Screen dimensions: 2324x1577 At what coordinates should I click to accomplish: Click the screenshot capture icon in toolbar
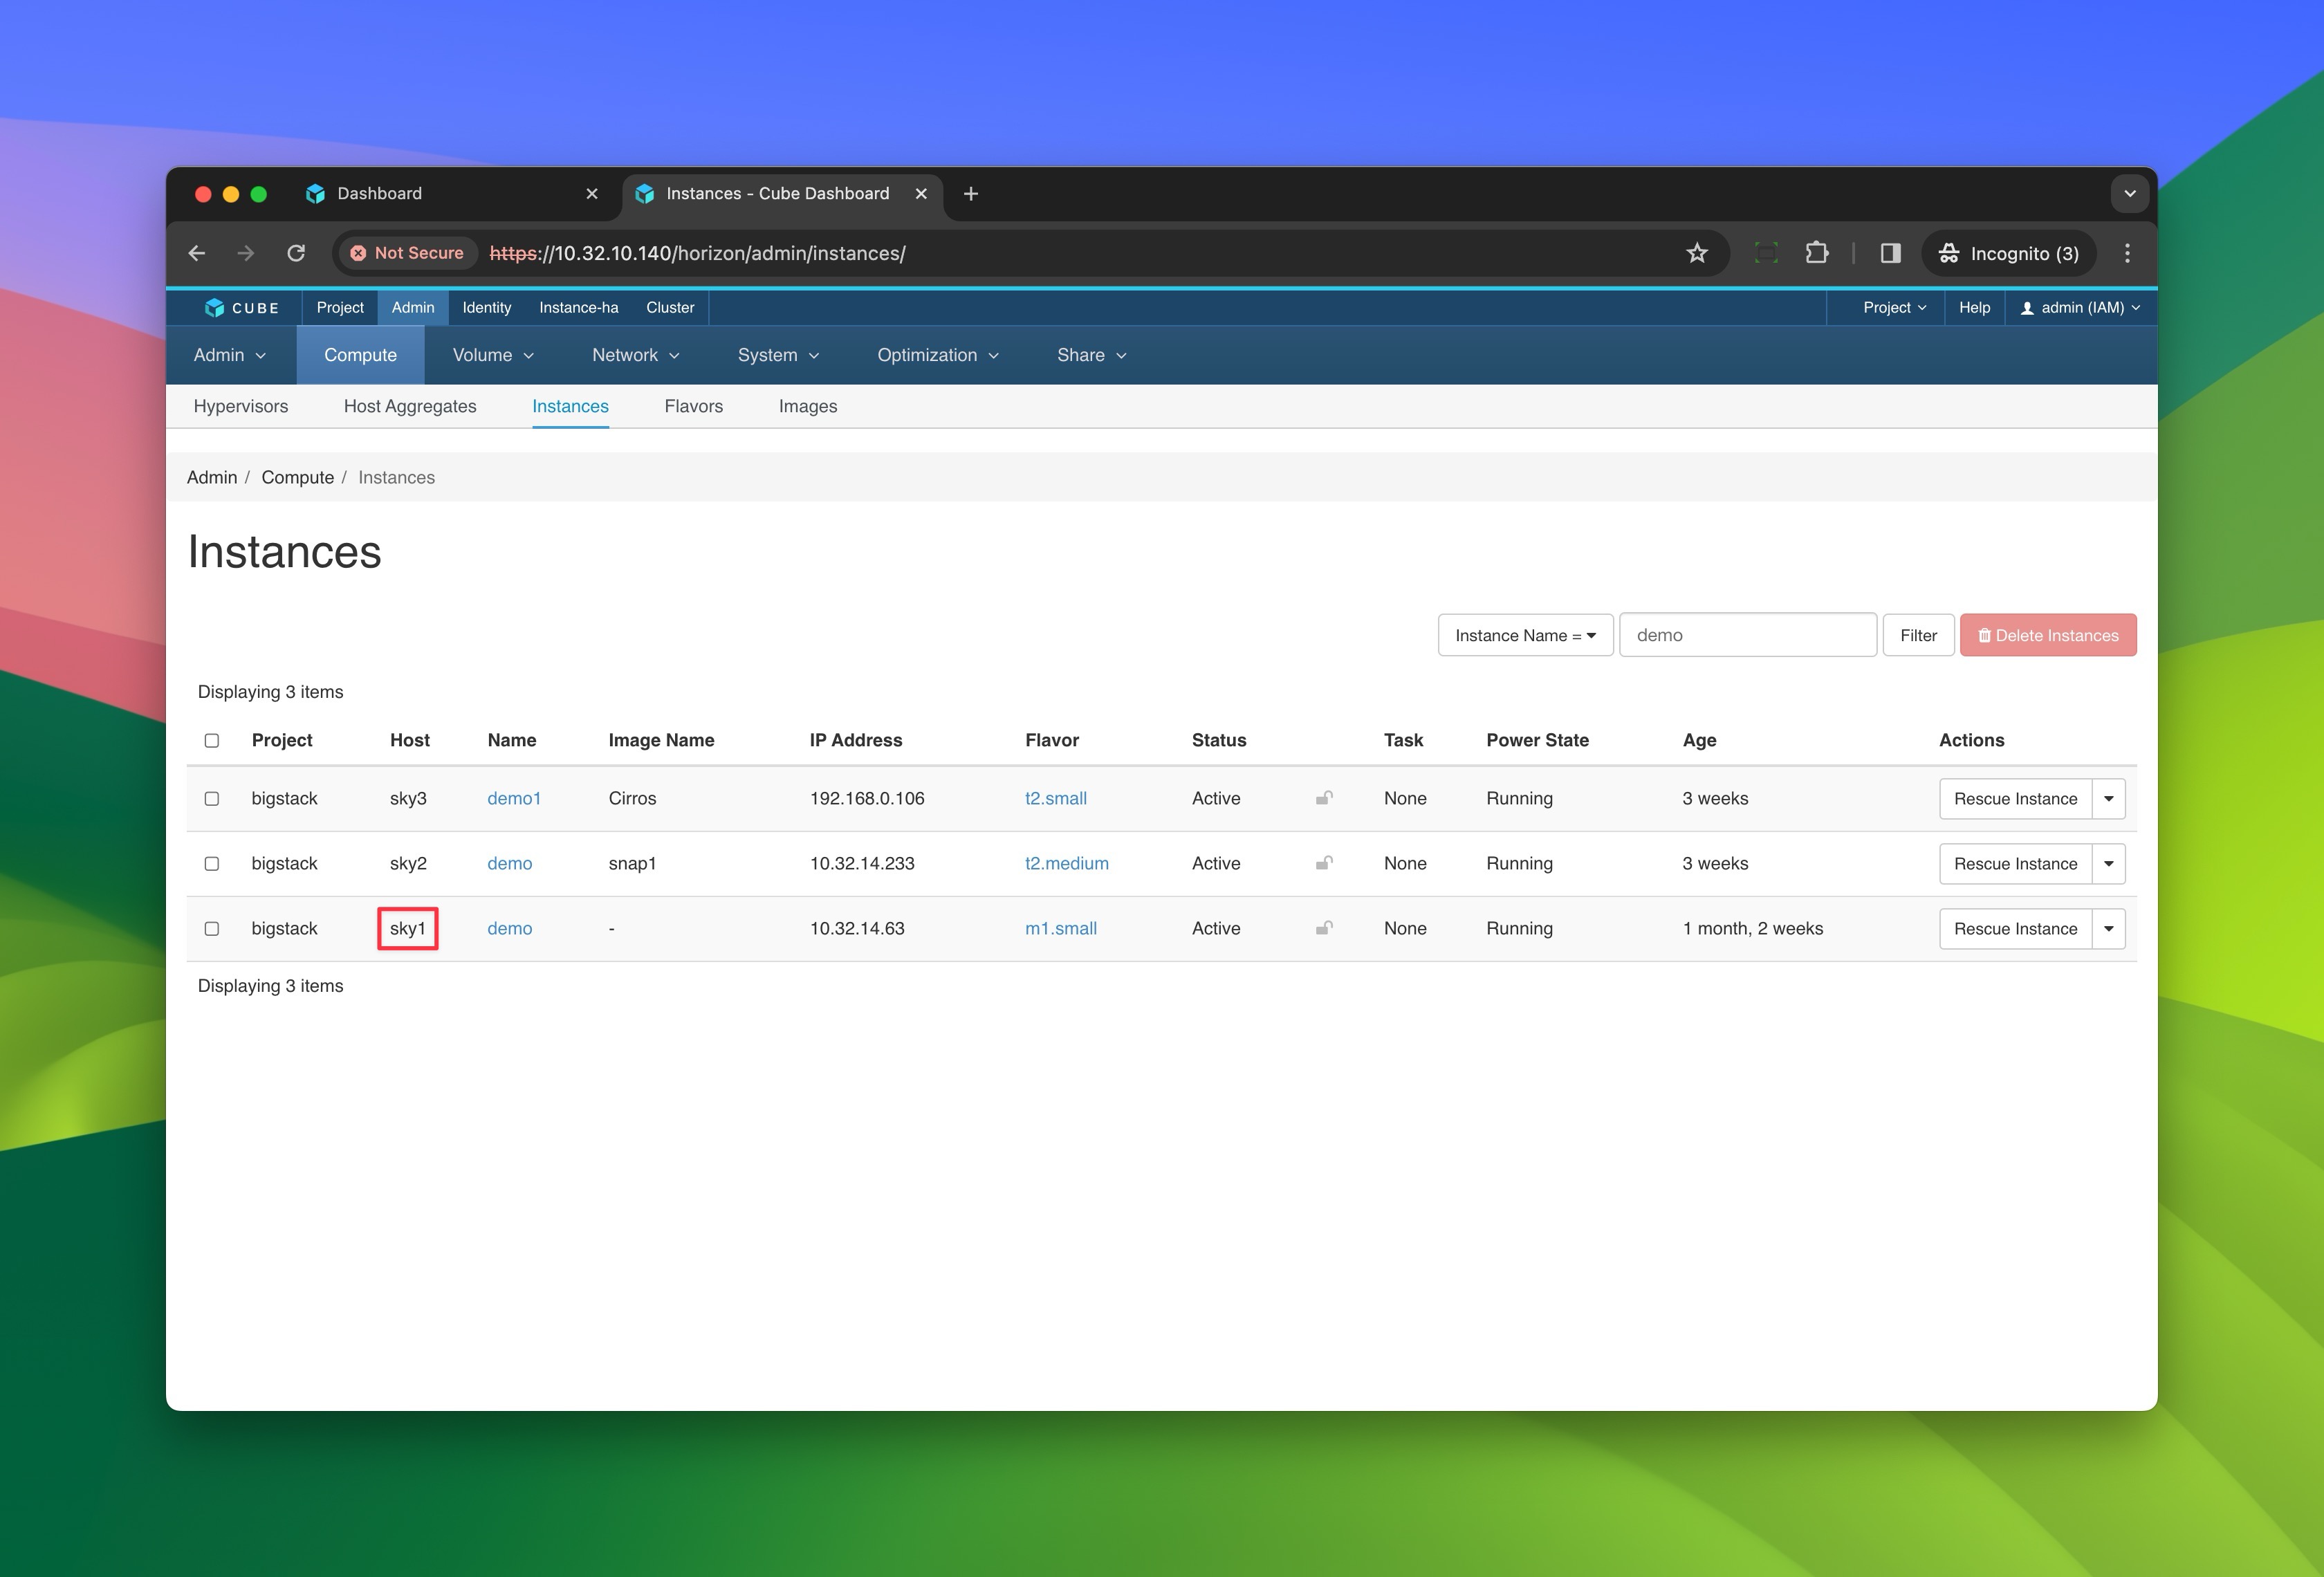[x=1766, y=253]
